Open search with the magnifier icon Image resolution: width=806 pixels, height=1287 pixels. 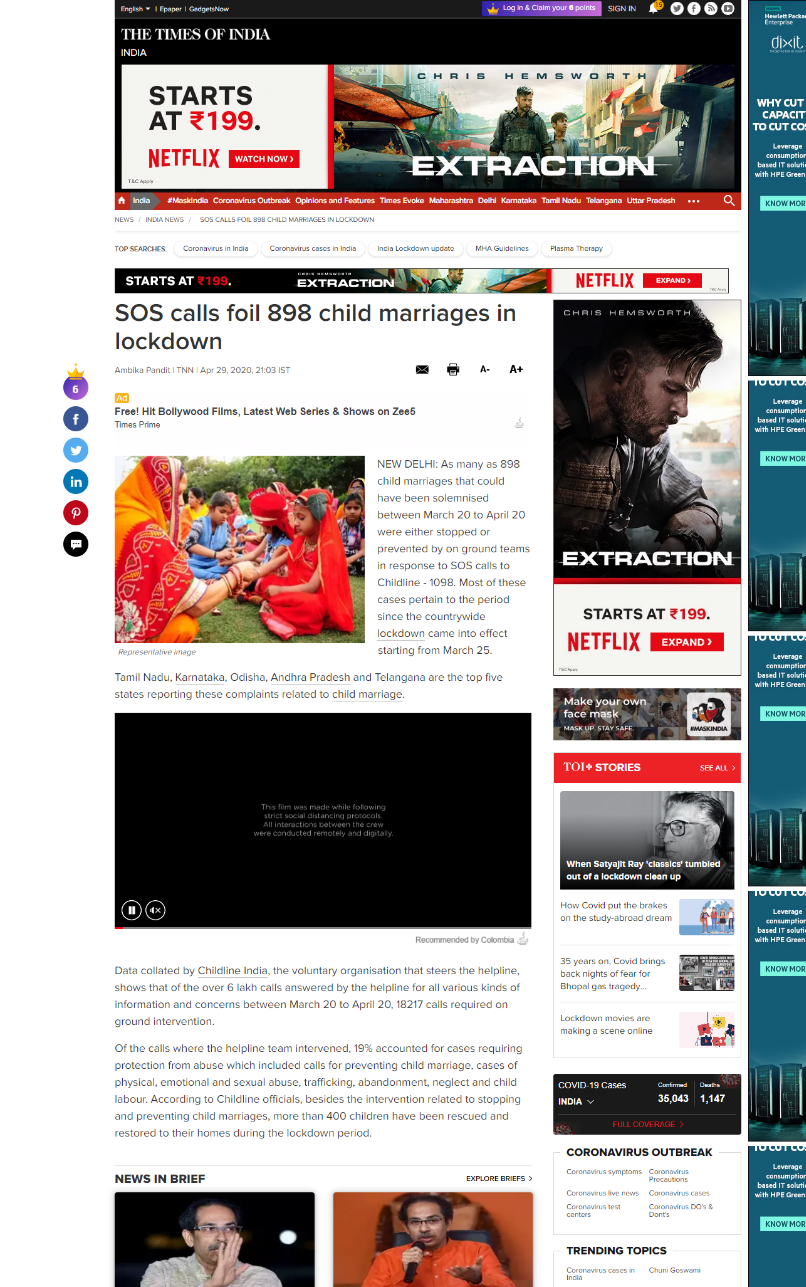point(729,200)
